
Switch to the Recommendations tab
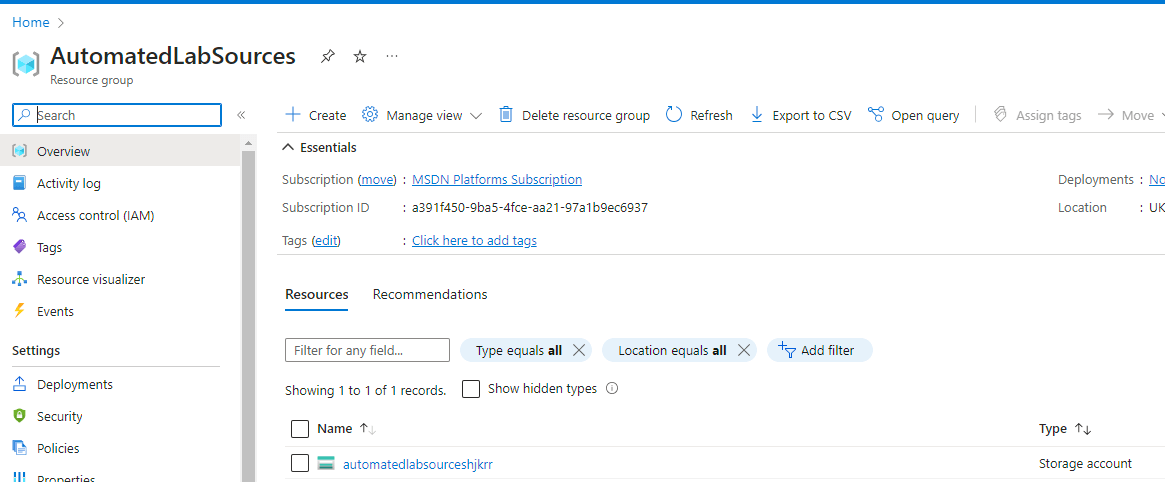click(x=430, y=295)
